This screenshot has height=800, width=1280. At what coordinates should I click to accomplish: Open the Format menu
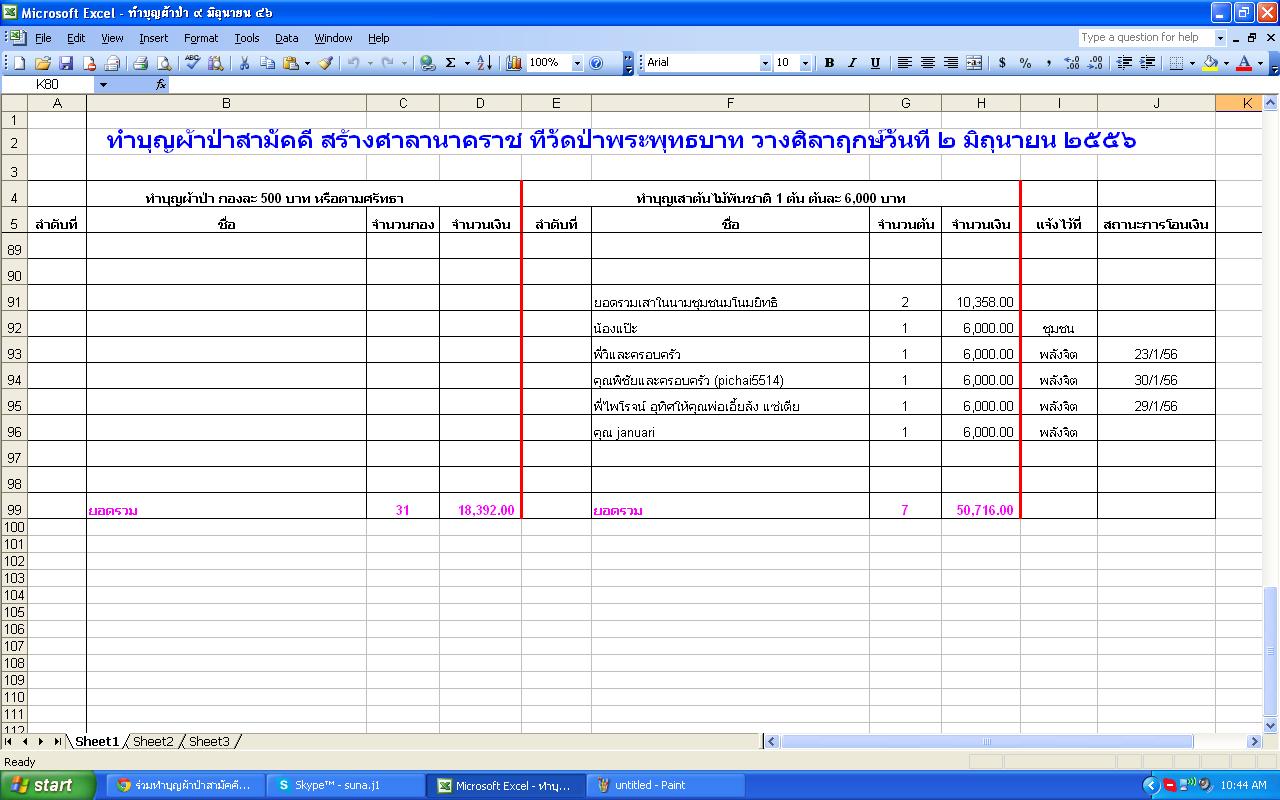(200, 38)
